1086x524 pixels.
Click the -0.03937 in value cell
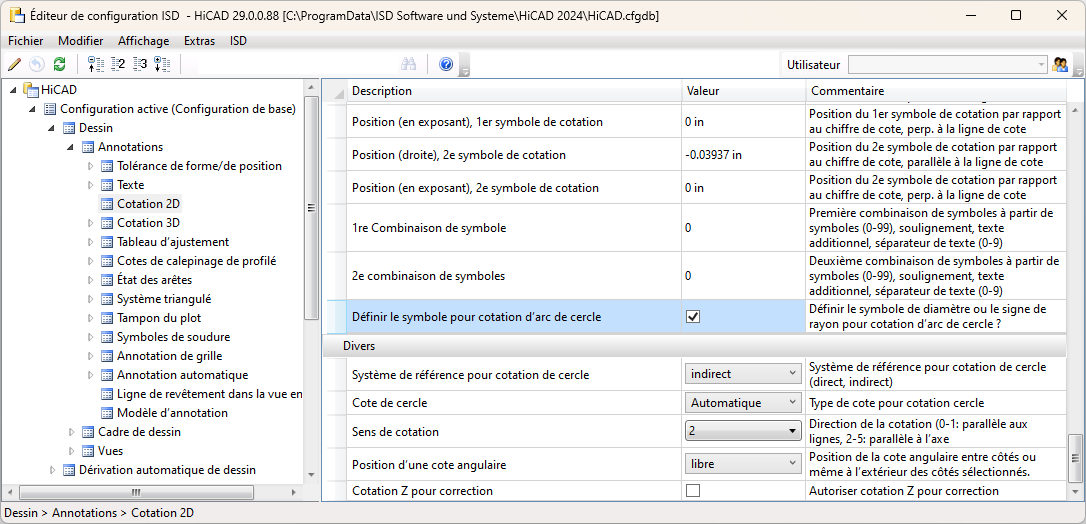(744, 155)
